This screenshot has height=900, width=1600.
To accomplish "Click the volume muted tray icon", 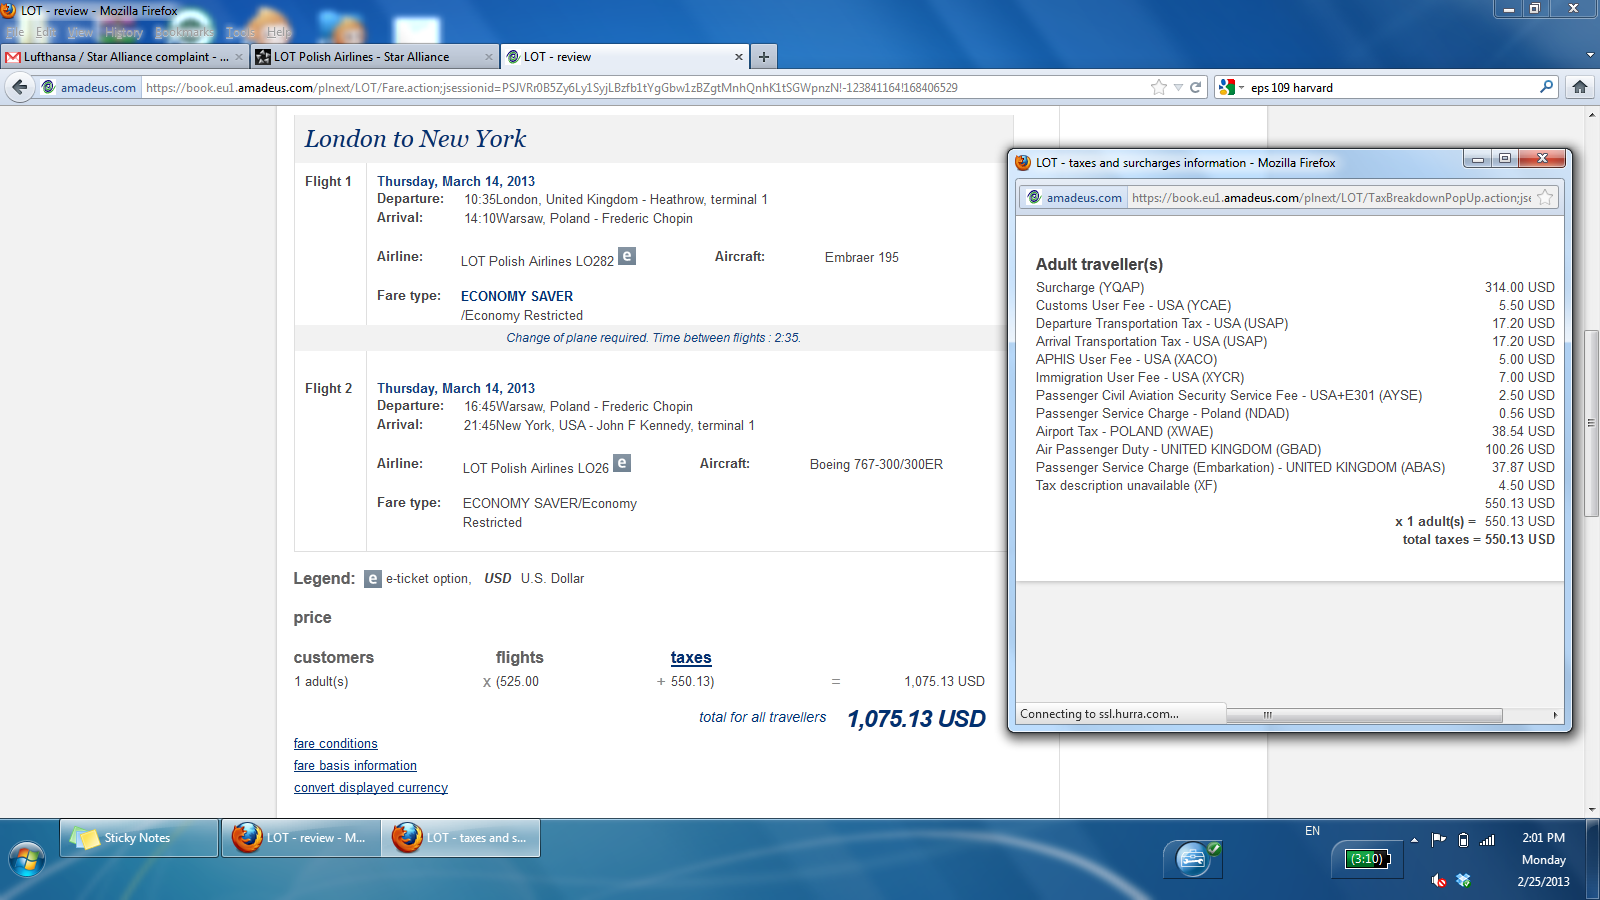I will 1439,880.
